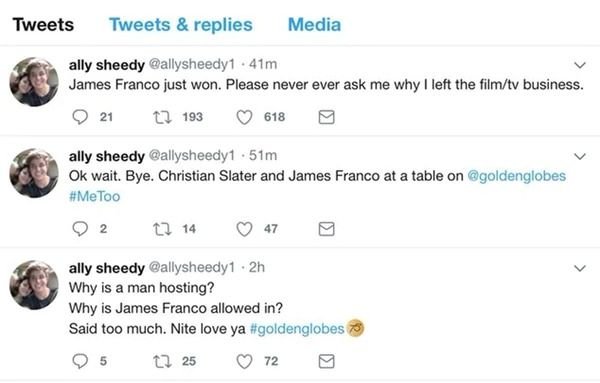Send 'James Franco just won' tweet via message

coord(326,117)
